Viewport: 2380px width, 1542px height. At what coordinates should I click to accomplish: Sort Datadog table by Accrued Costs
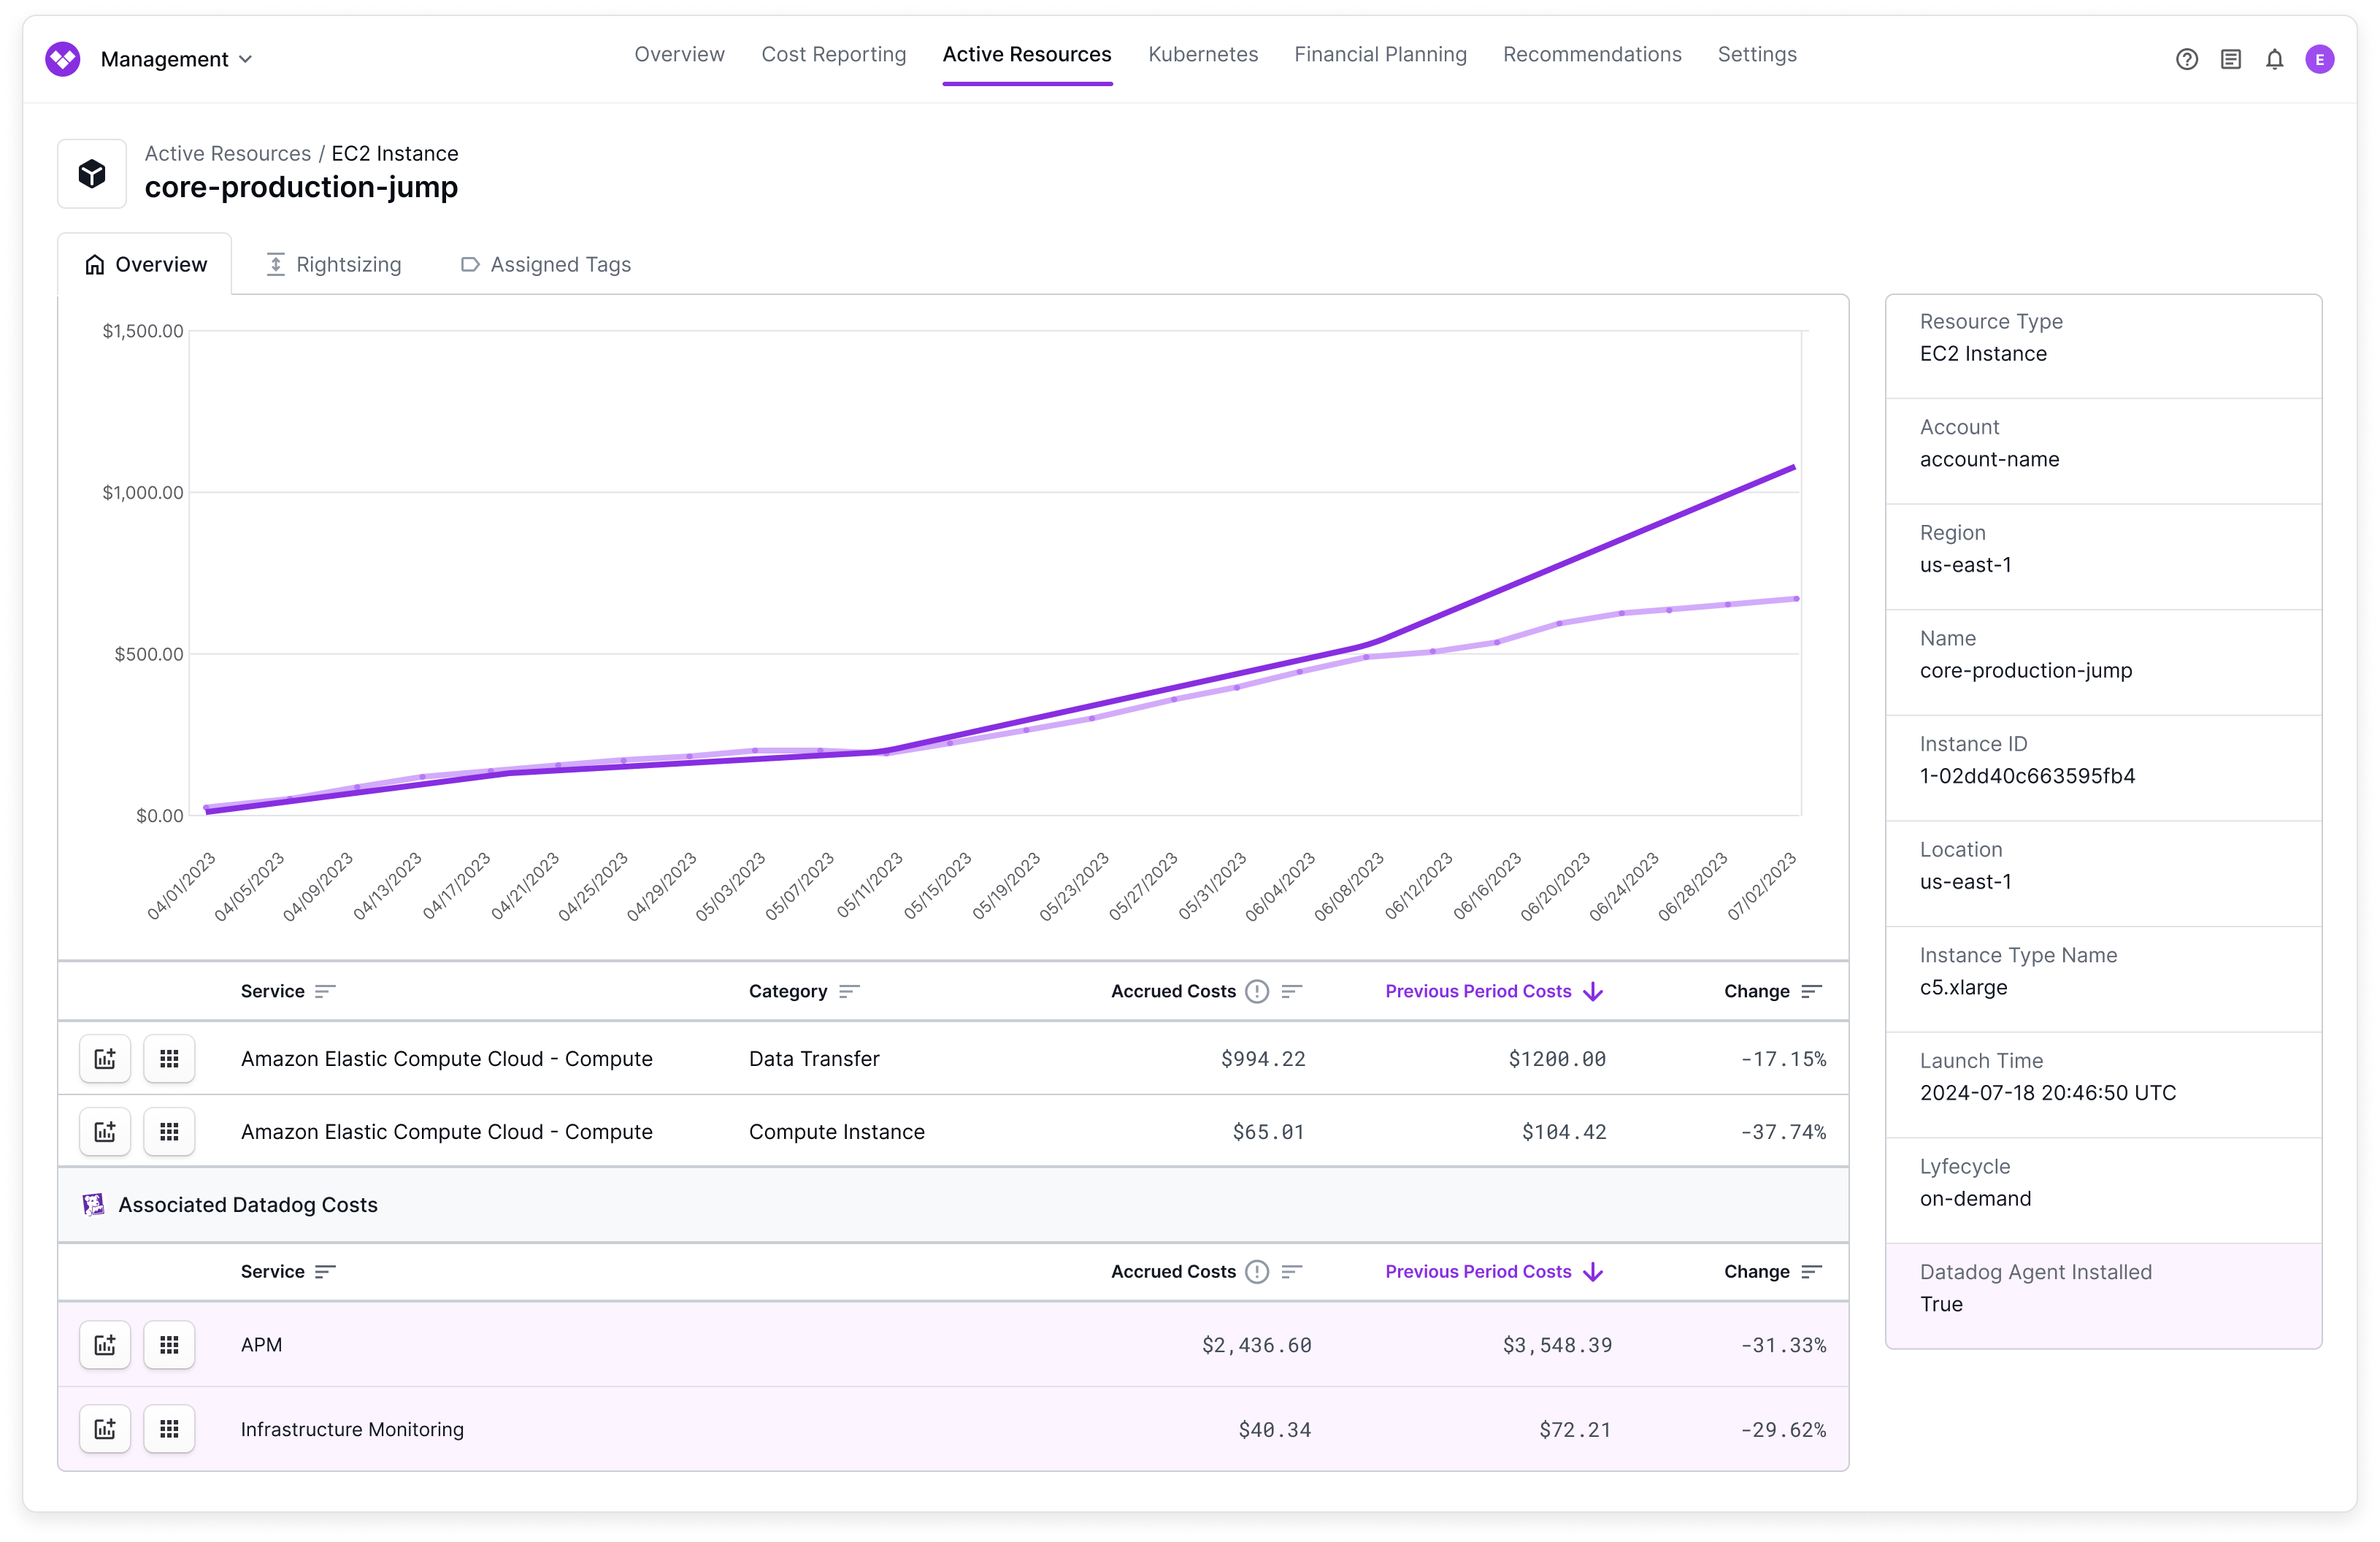tap(1291, 1271)
